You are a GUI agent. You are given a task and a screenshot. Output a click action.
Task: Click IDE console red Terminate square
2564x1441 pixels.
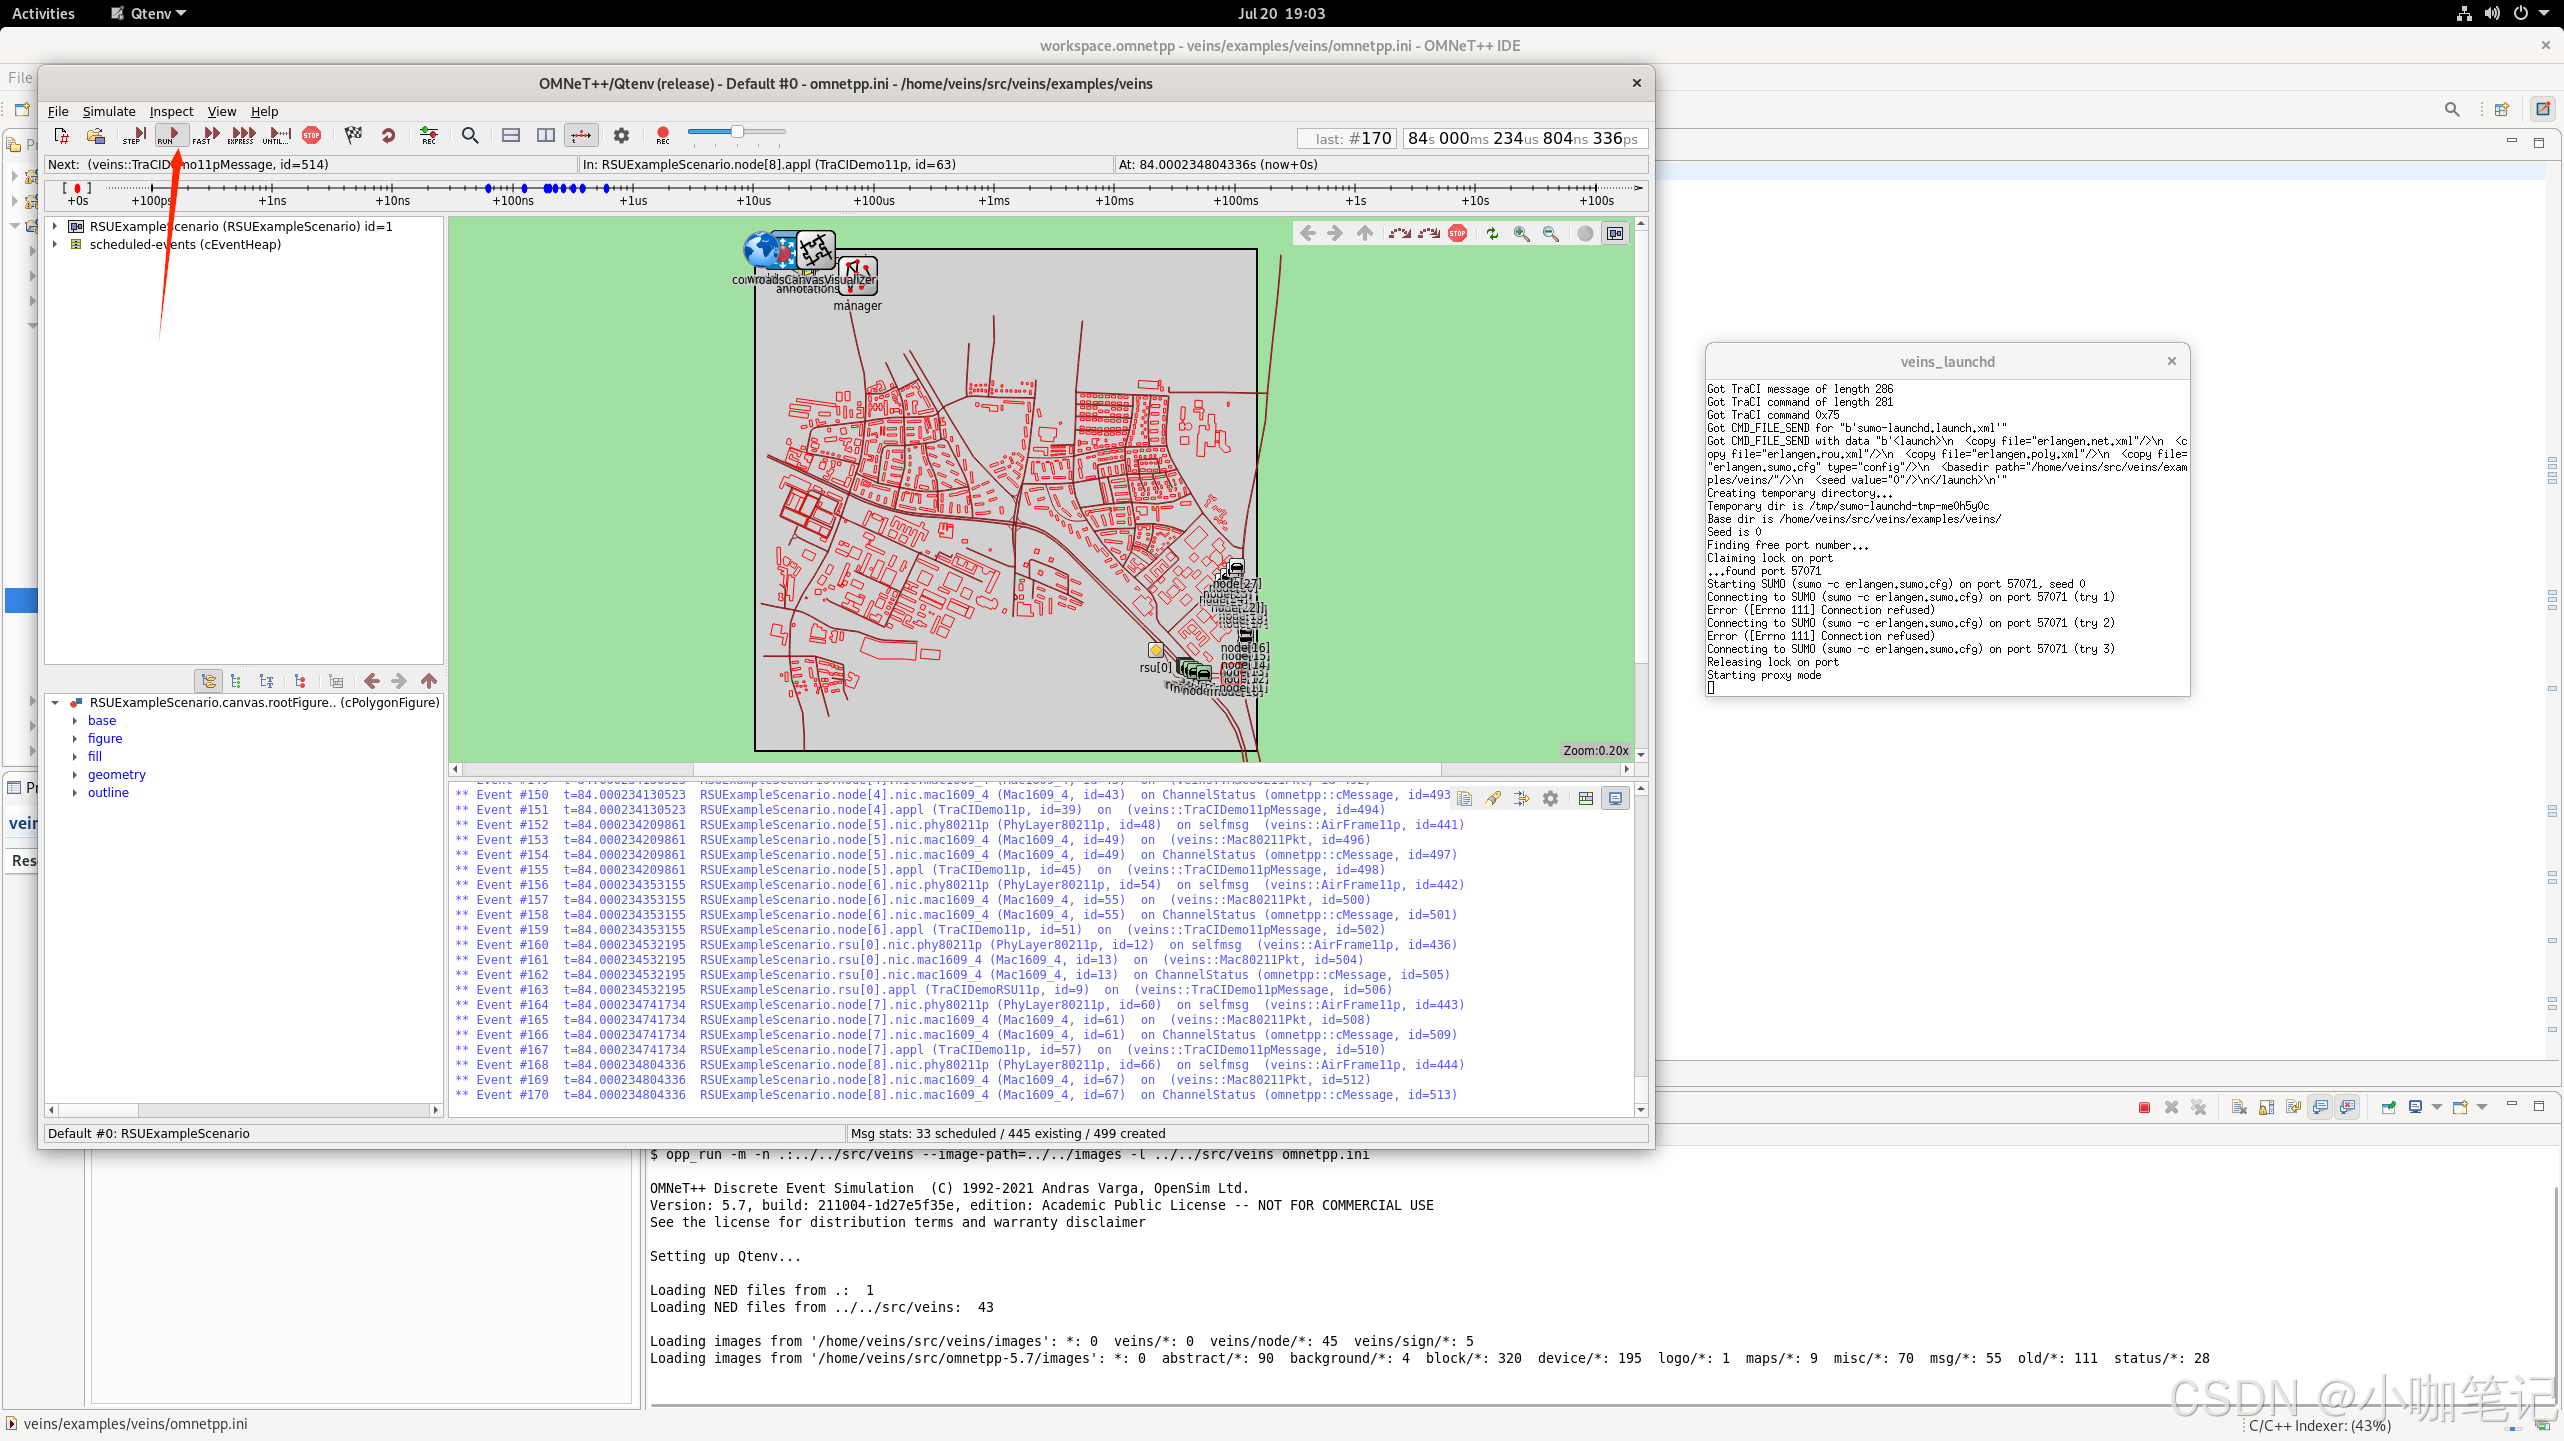(x=2144, y=1107)
